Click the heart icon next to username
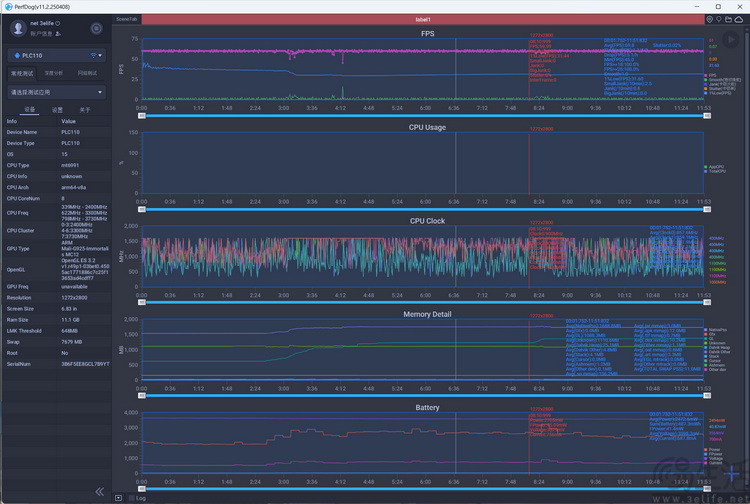This screenshot has height=504, width=750. [x=57, y=23]
